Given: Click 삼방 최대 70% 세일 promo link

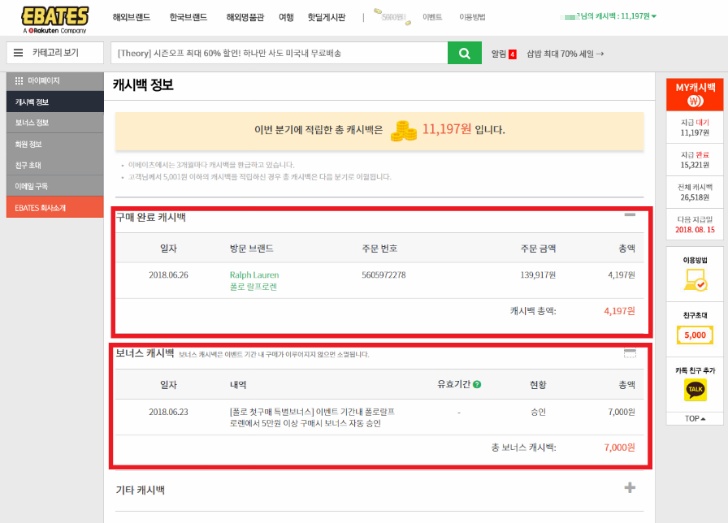Looking at the screenshot, I should 565,54.
